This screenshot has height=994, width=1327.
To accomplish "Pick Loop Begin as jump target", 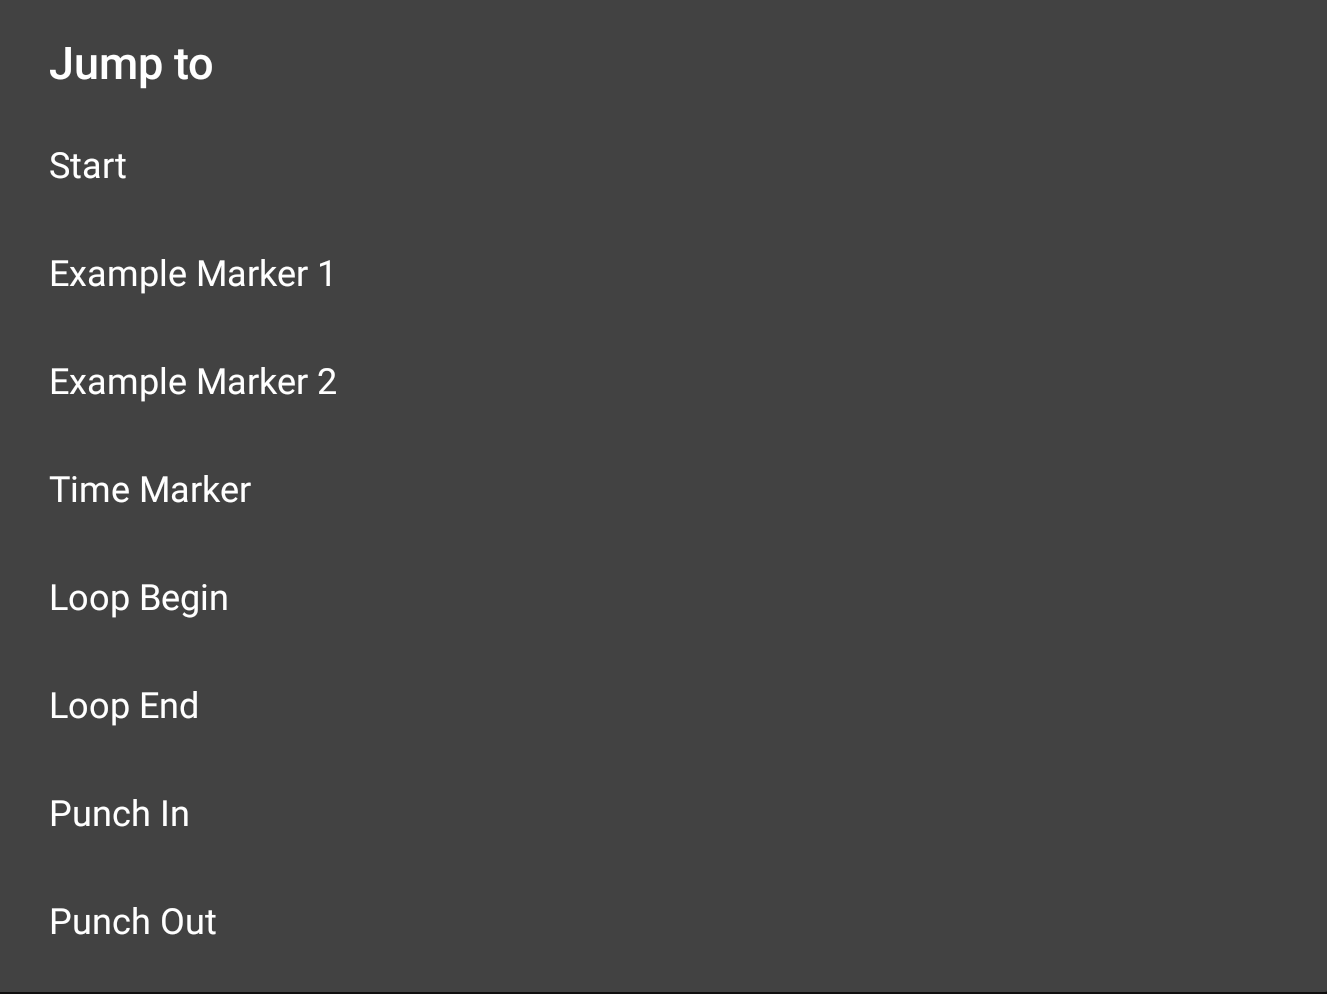I will [139, 598].
